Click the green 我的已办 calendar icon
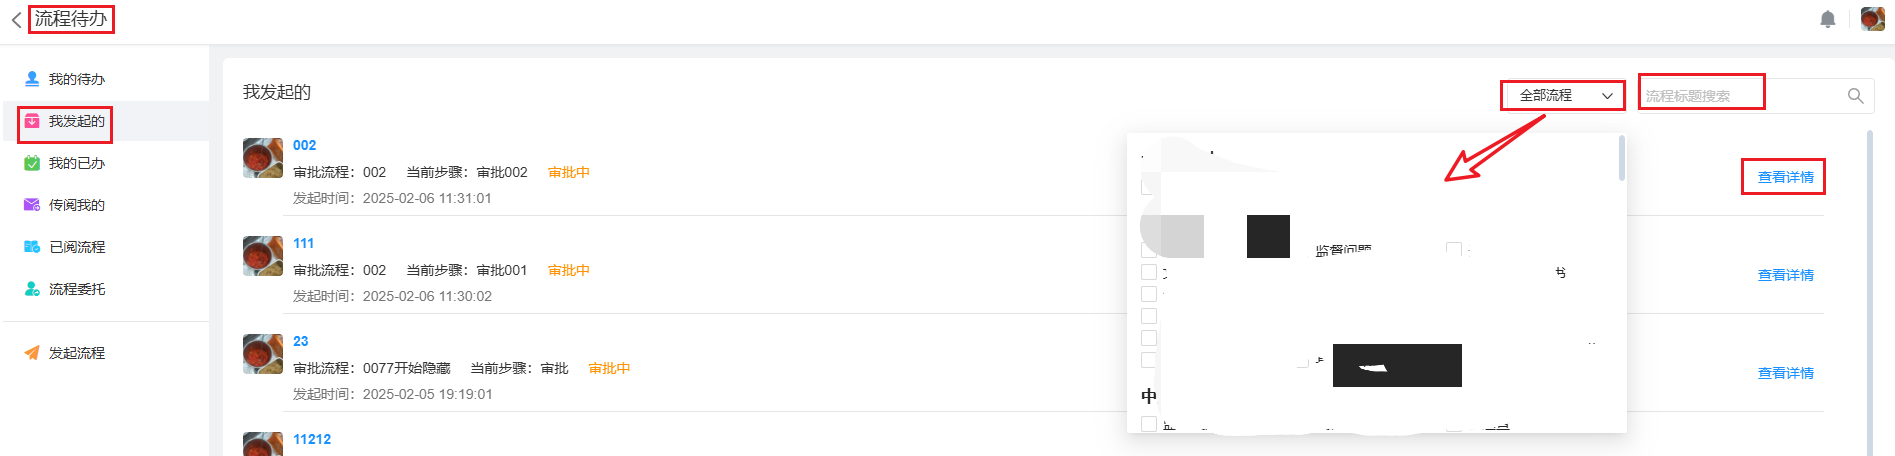Viewport: 1895px width, 456px height. pyautogui.click(x=32, y=163)
